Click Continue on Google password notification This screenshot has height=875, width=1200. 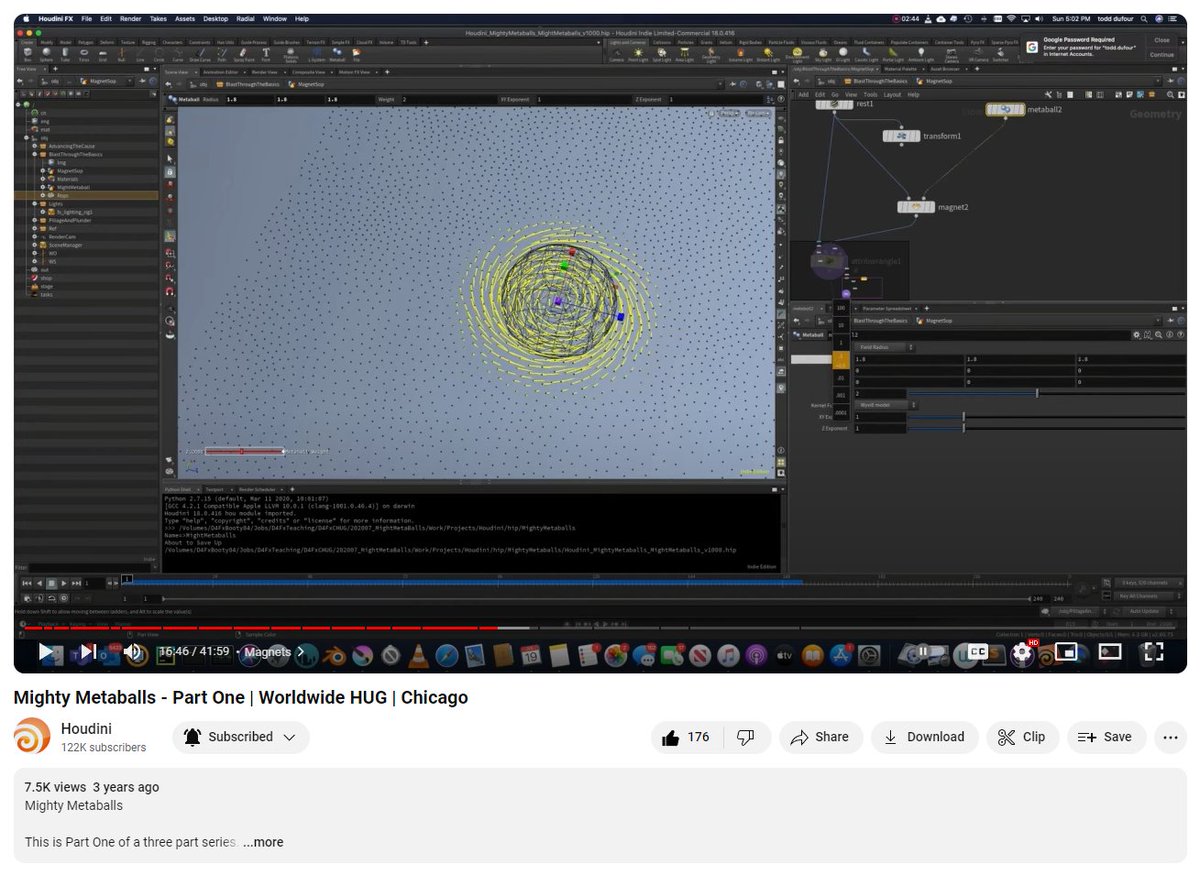pos(1161,55)
